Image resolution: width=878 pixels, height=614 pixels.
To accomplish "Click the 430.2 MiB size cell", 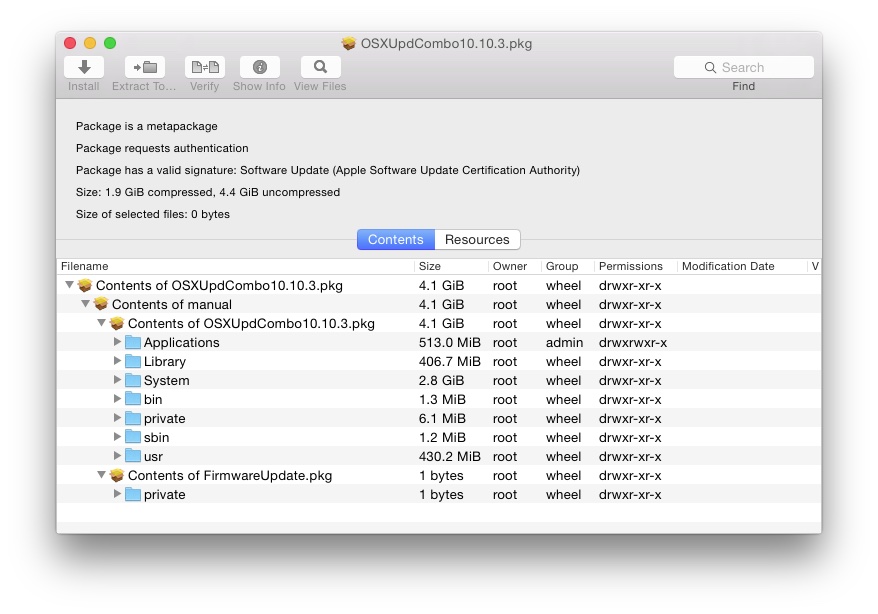I will click(450, 457).
